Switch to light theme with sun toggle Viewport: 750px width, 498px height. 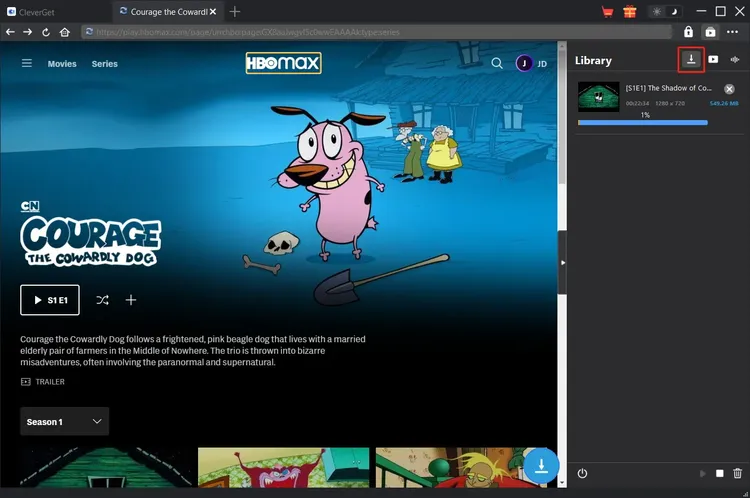click(657, 12)
